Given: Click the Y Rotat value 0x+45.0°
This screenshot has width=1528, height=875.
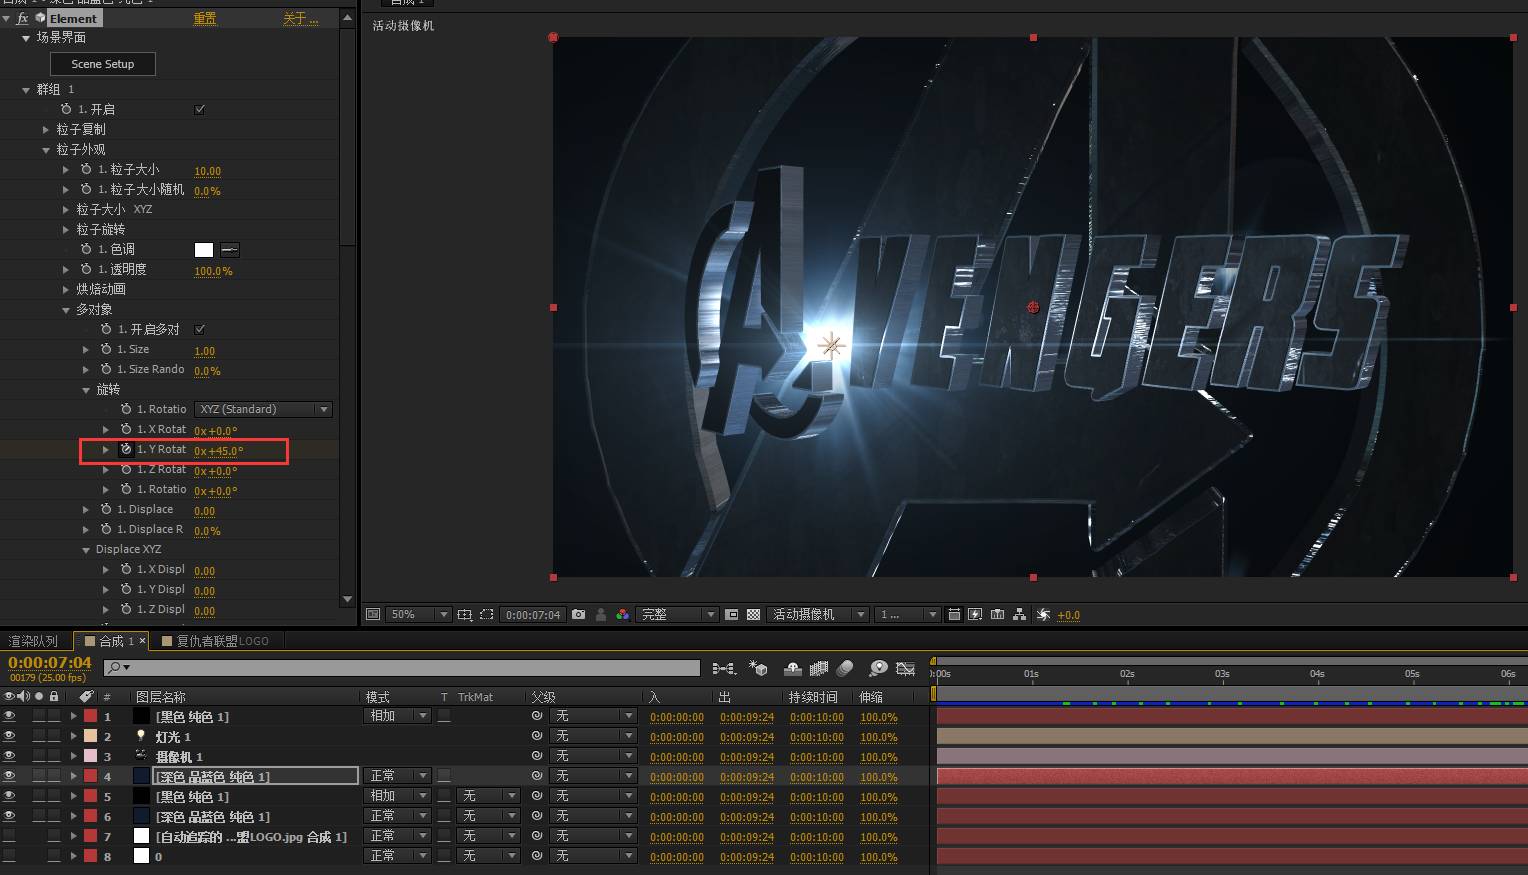Looking at the screenshot, I should [x=218, y=451].
